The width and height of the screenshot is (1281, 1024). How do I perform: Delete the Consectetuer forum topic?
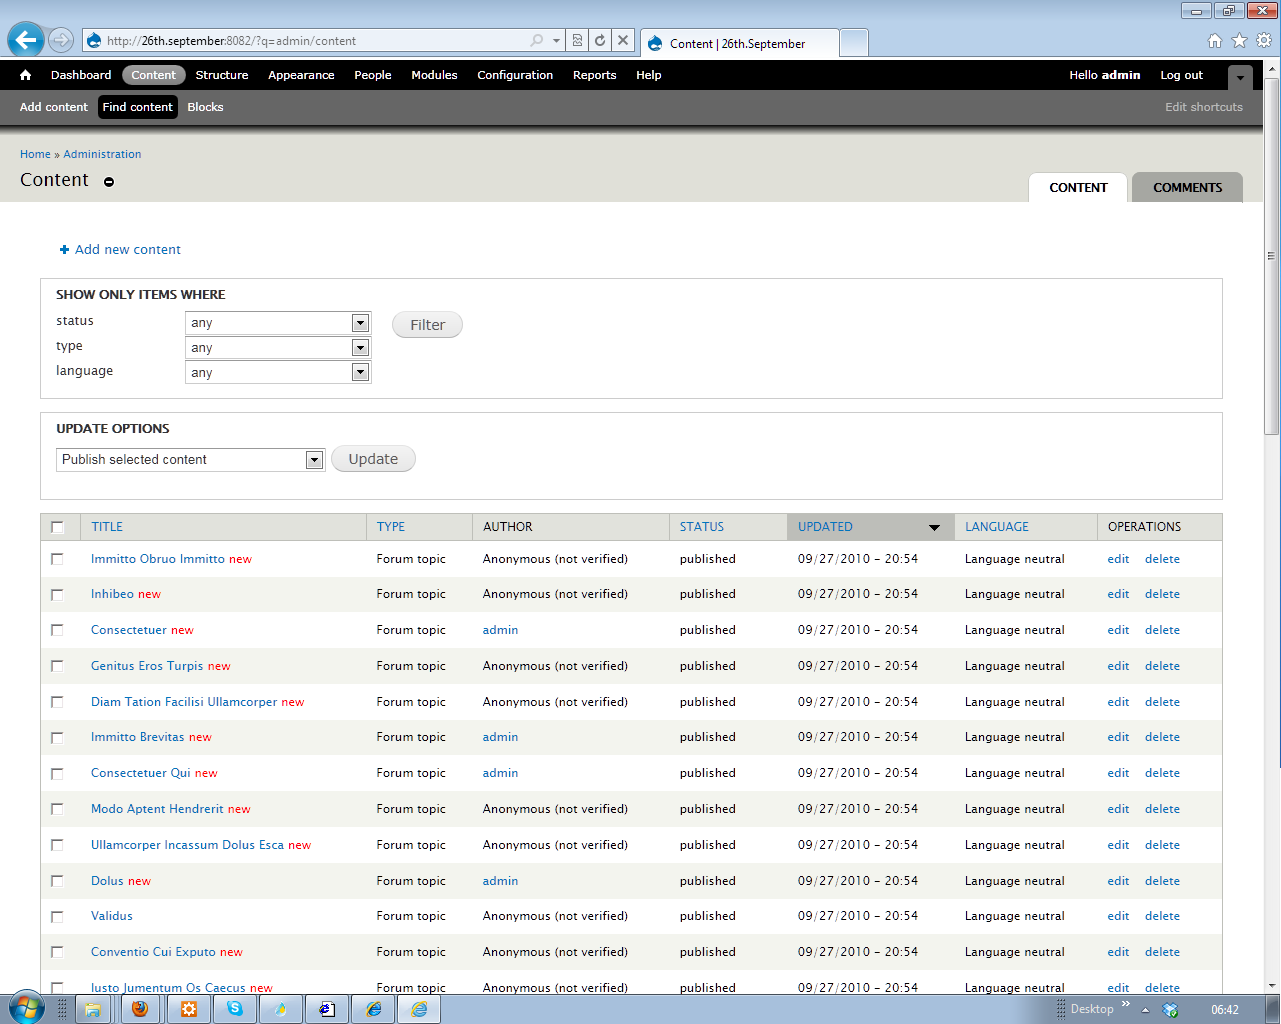[1162, 630]
